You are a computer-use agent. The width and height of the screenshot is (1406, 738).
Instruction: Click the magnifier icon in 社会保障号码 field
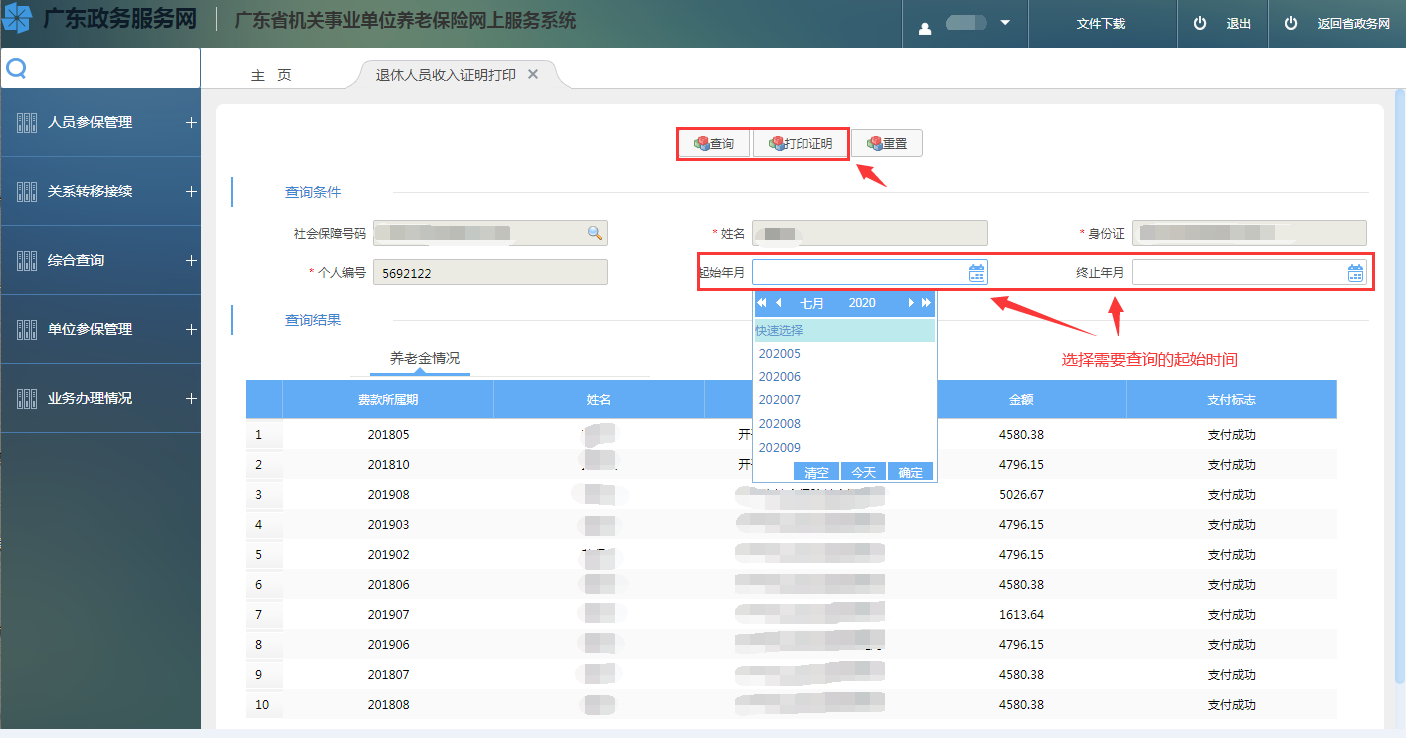tap(595, 233)
